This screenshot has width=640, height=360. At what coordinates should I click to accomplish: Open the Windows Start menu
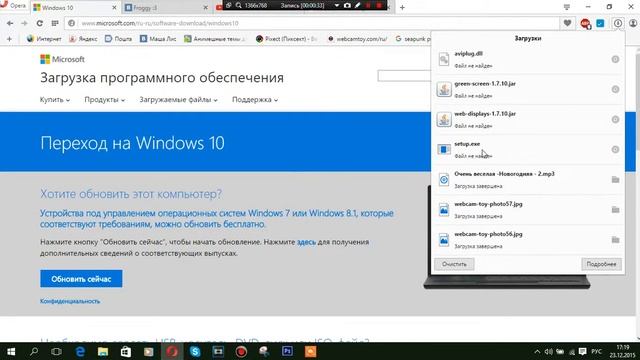coord(11,351)
